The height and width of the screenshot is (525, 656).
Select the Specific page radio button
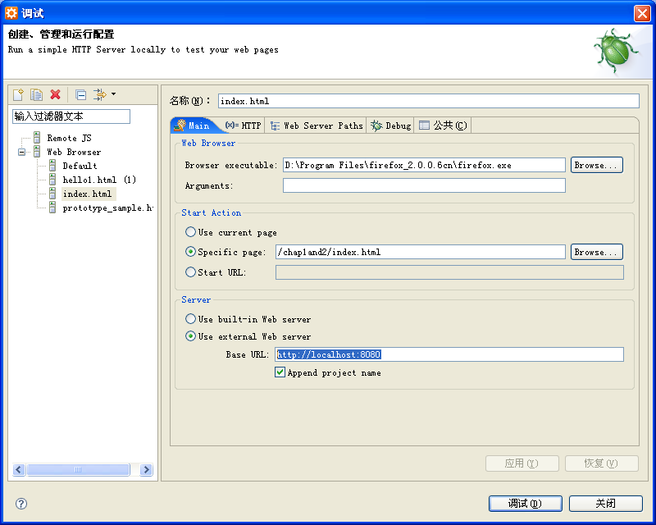pyautogui.click(x=190, y=252)
